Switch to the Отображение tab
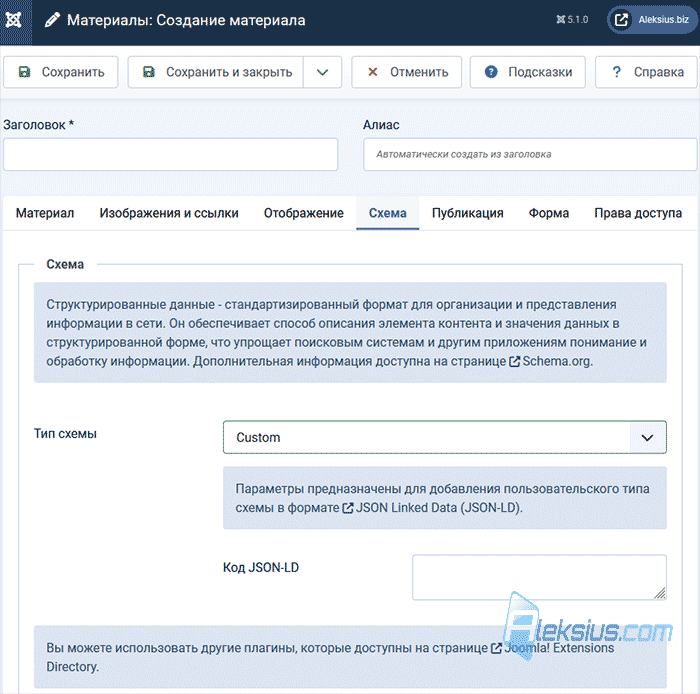This screenshot has height=694, width=700. click(x=304, y=213)
